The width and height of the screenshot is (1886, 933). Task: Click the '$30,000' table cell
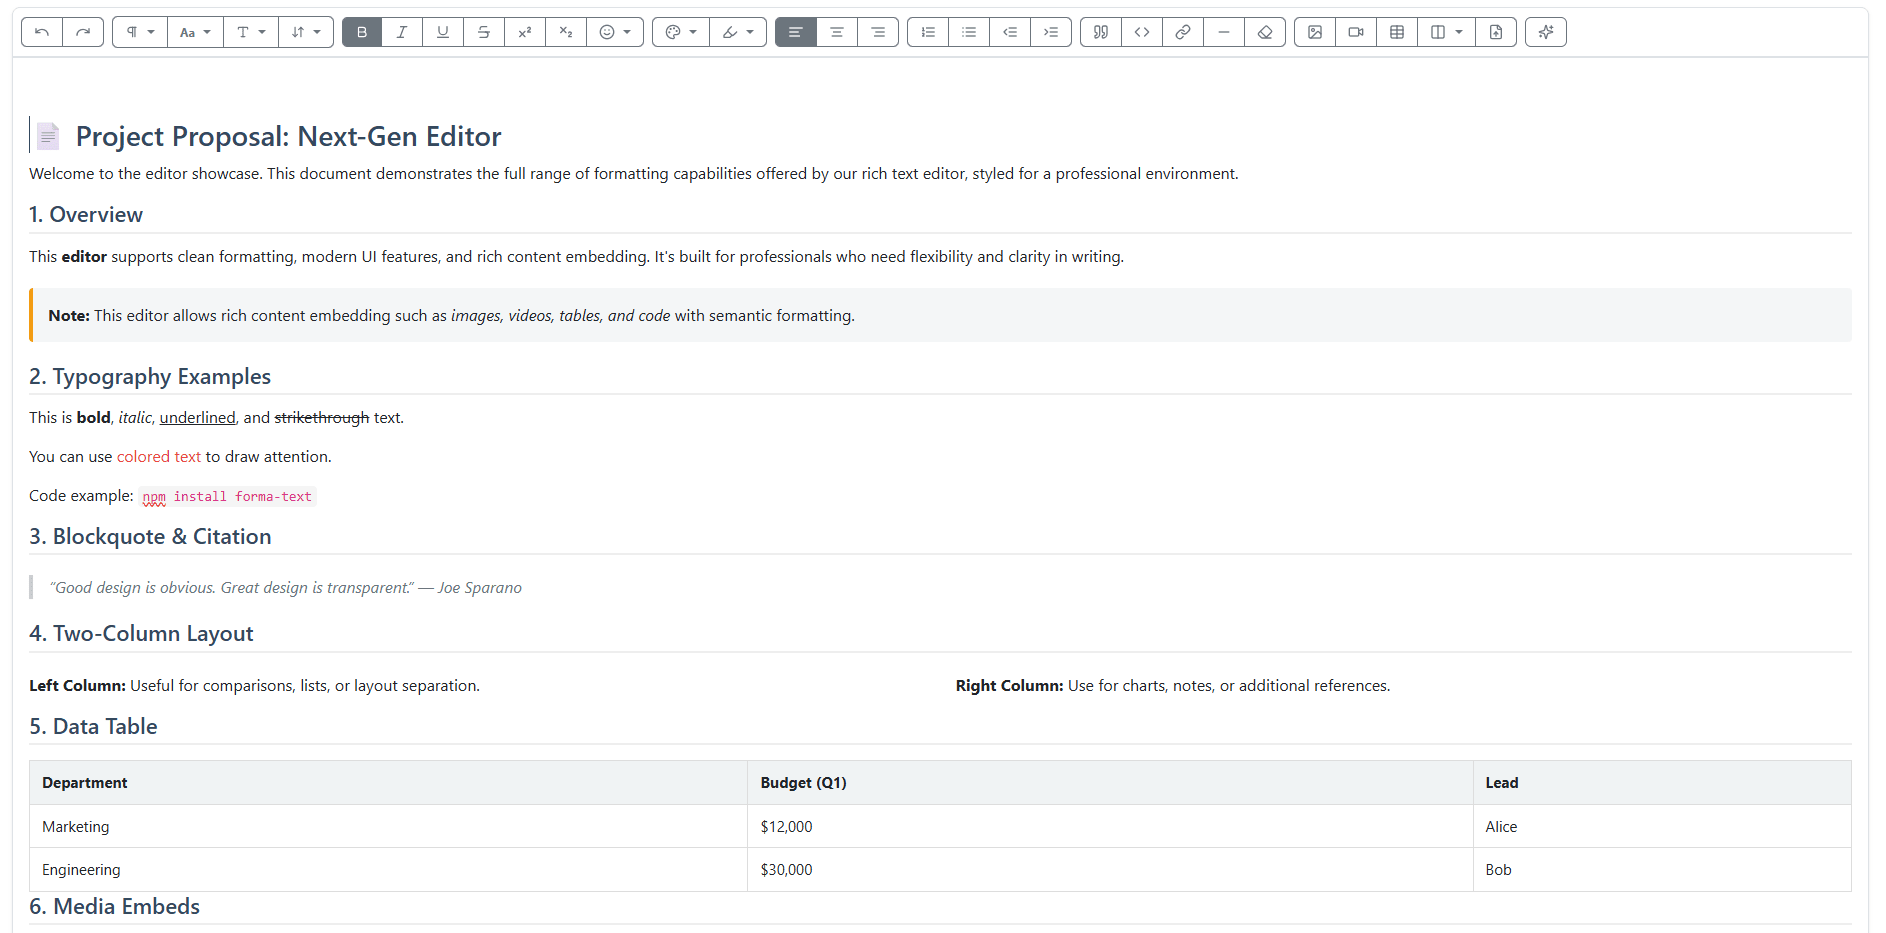(1110, 869)
